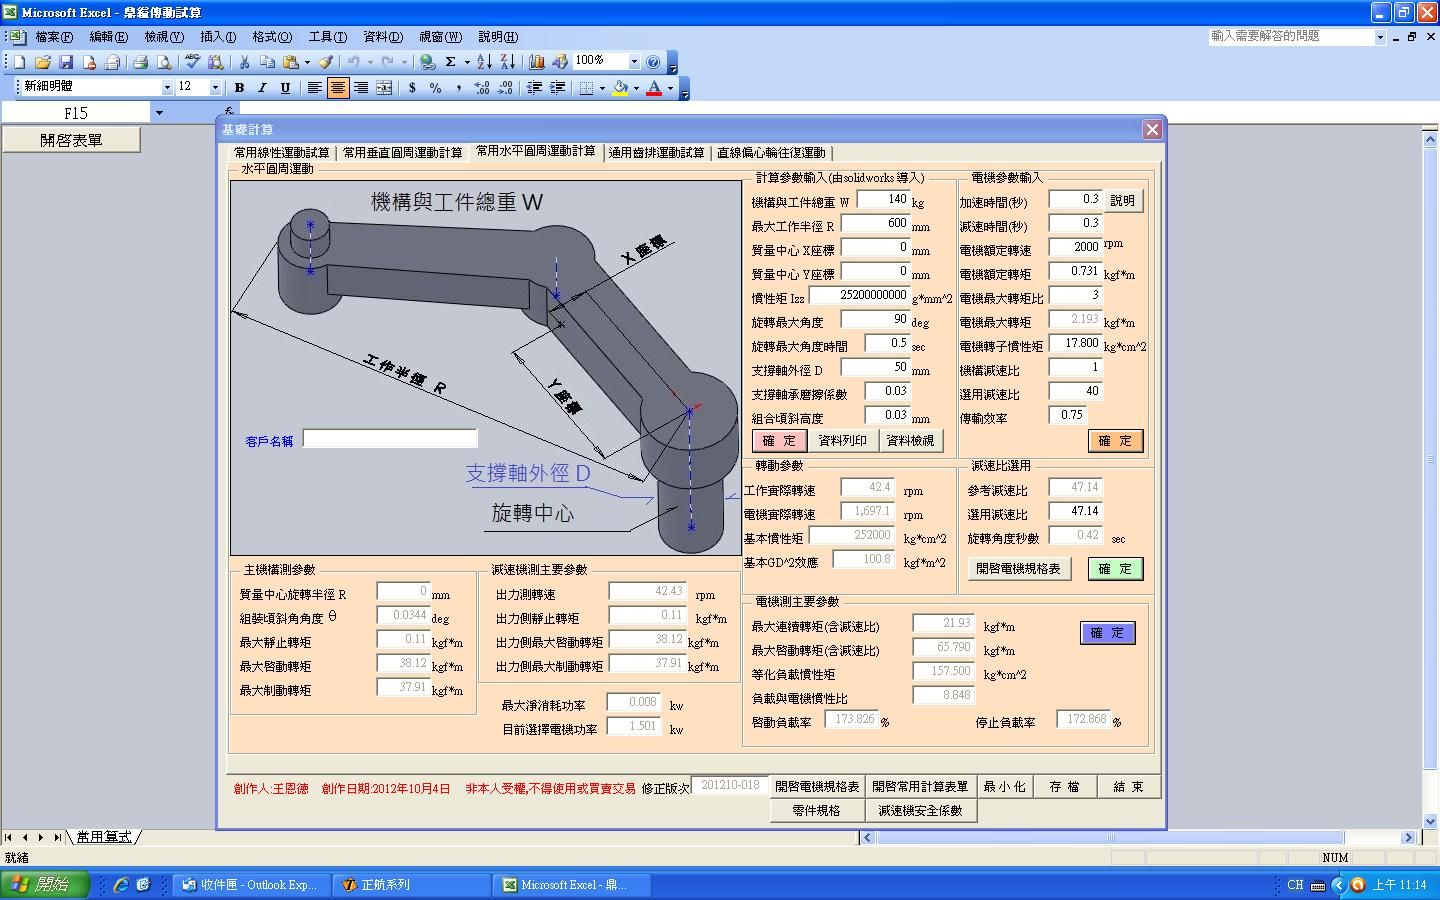This screenshot has width=1440, height=900.
Task: Switch to 常用垂直圓周運動計算 tab
Action: [403, 153]
